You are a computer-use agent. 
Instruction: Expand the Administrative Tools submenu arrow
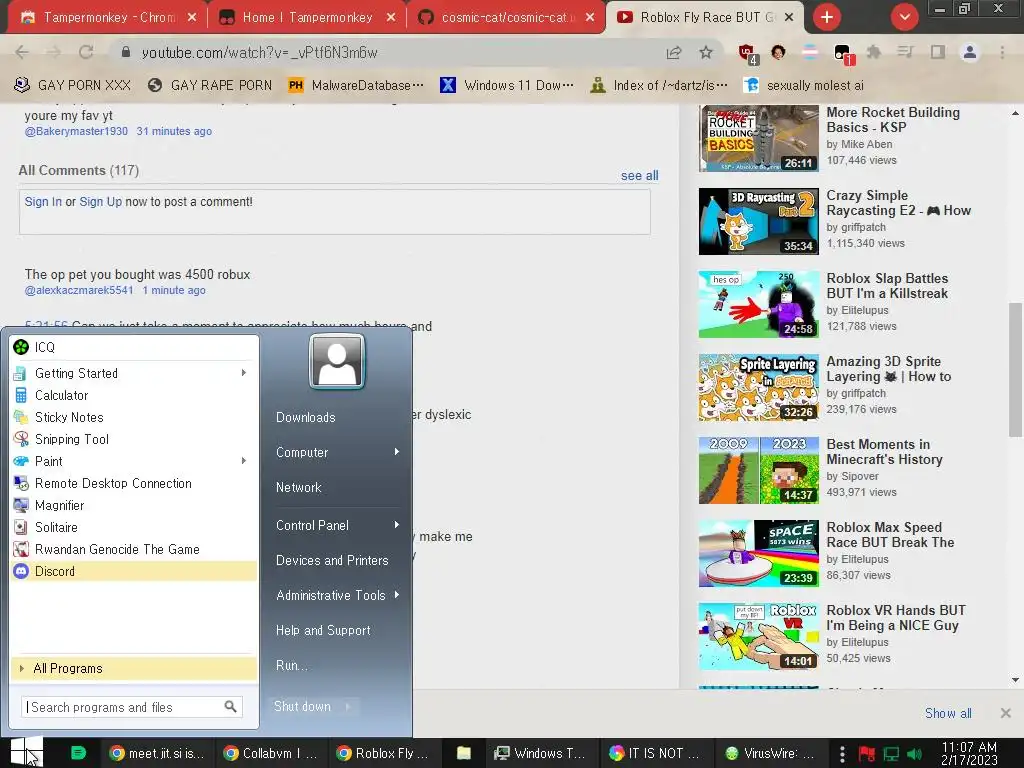396,595
